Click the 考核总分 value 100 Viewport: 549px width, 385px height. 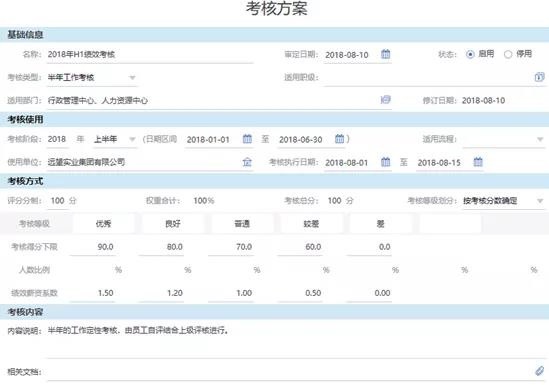(x=334, y=201)
